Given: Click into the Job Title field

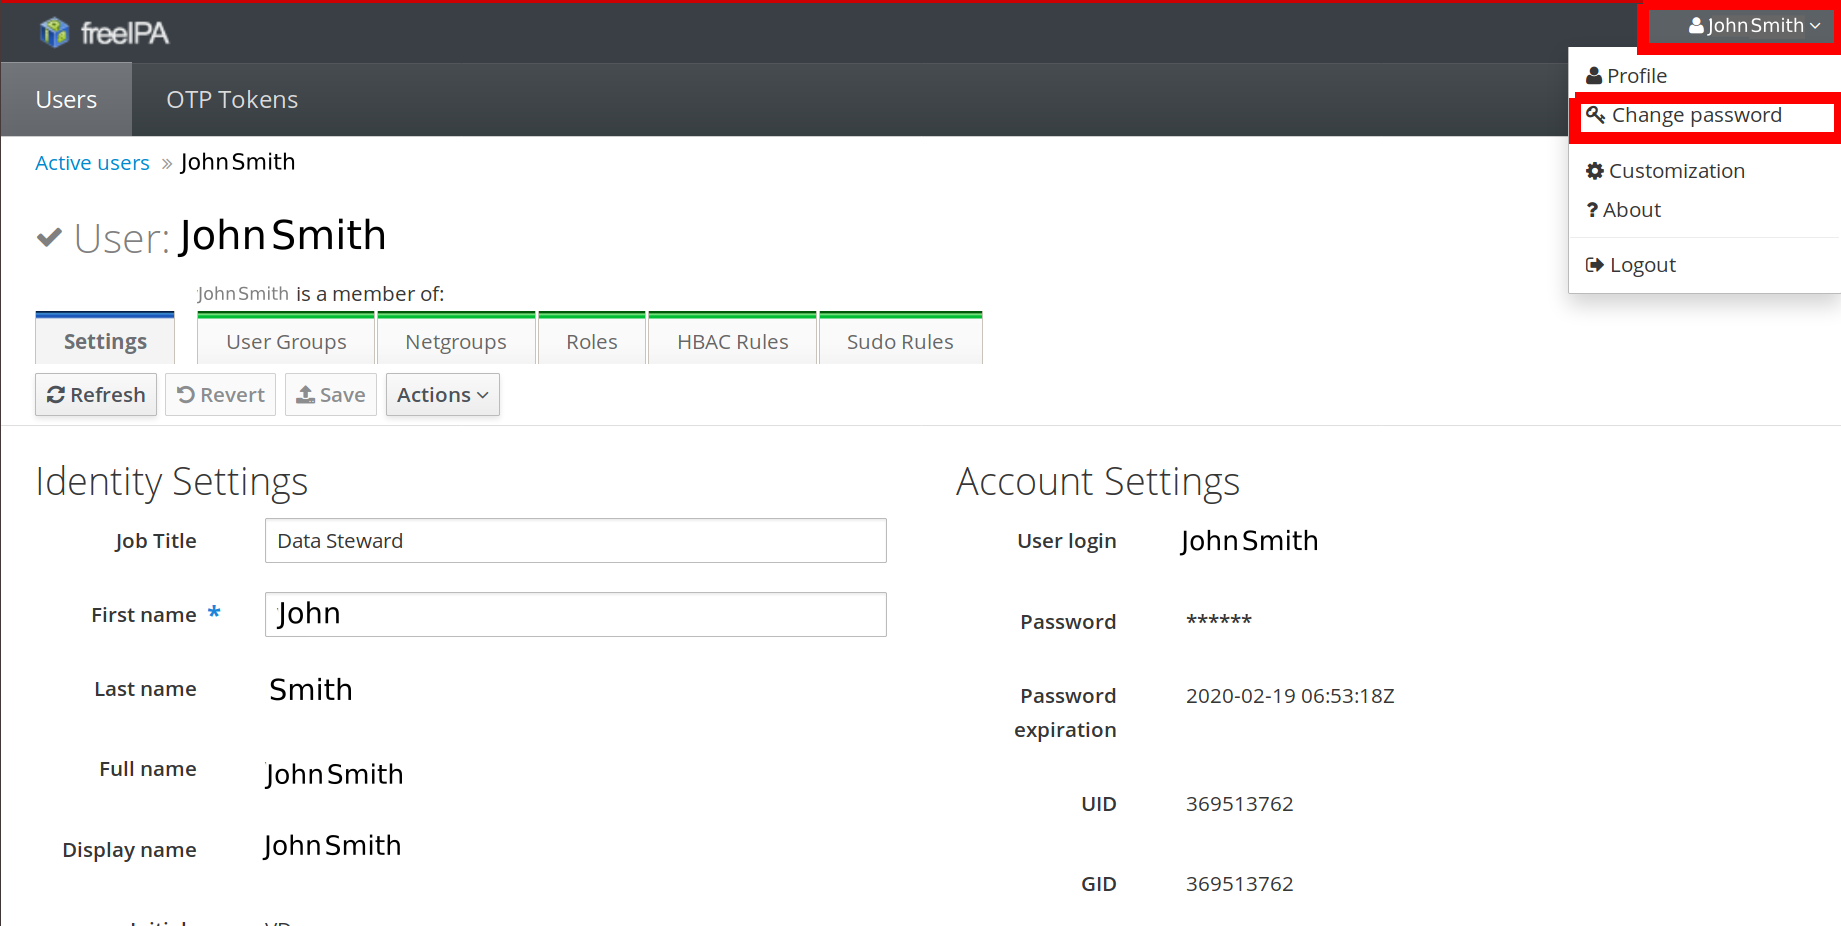Looking at the screenshot, I should [575, 541].
